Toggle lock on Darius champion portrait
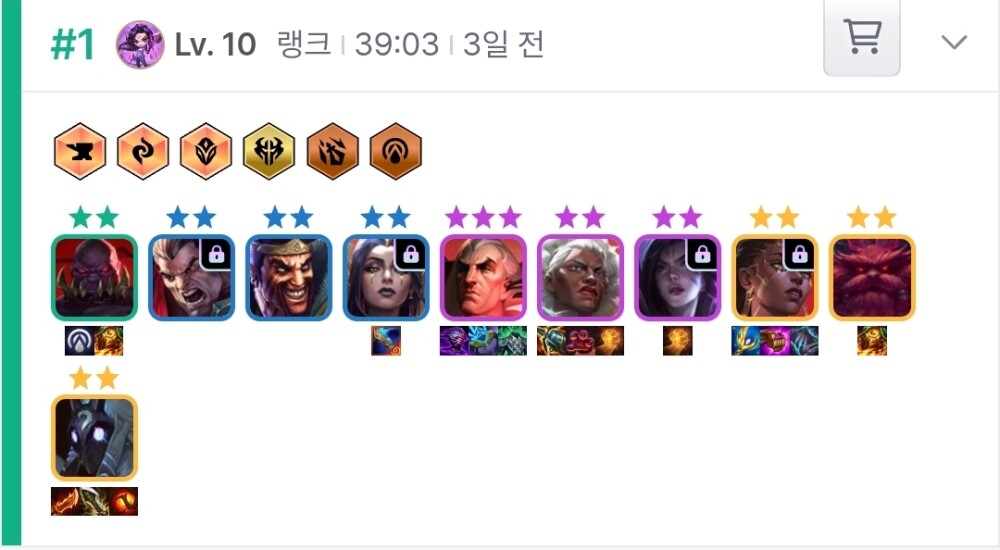 click(x=217, y=255)
